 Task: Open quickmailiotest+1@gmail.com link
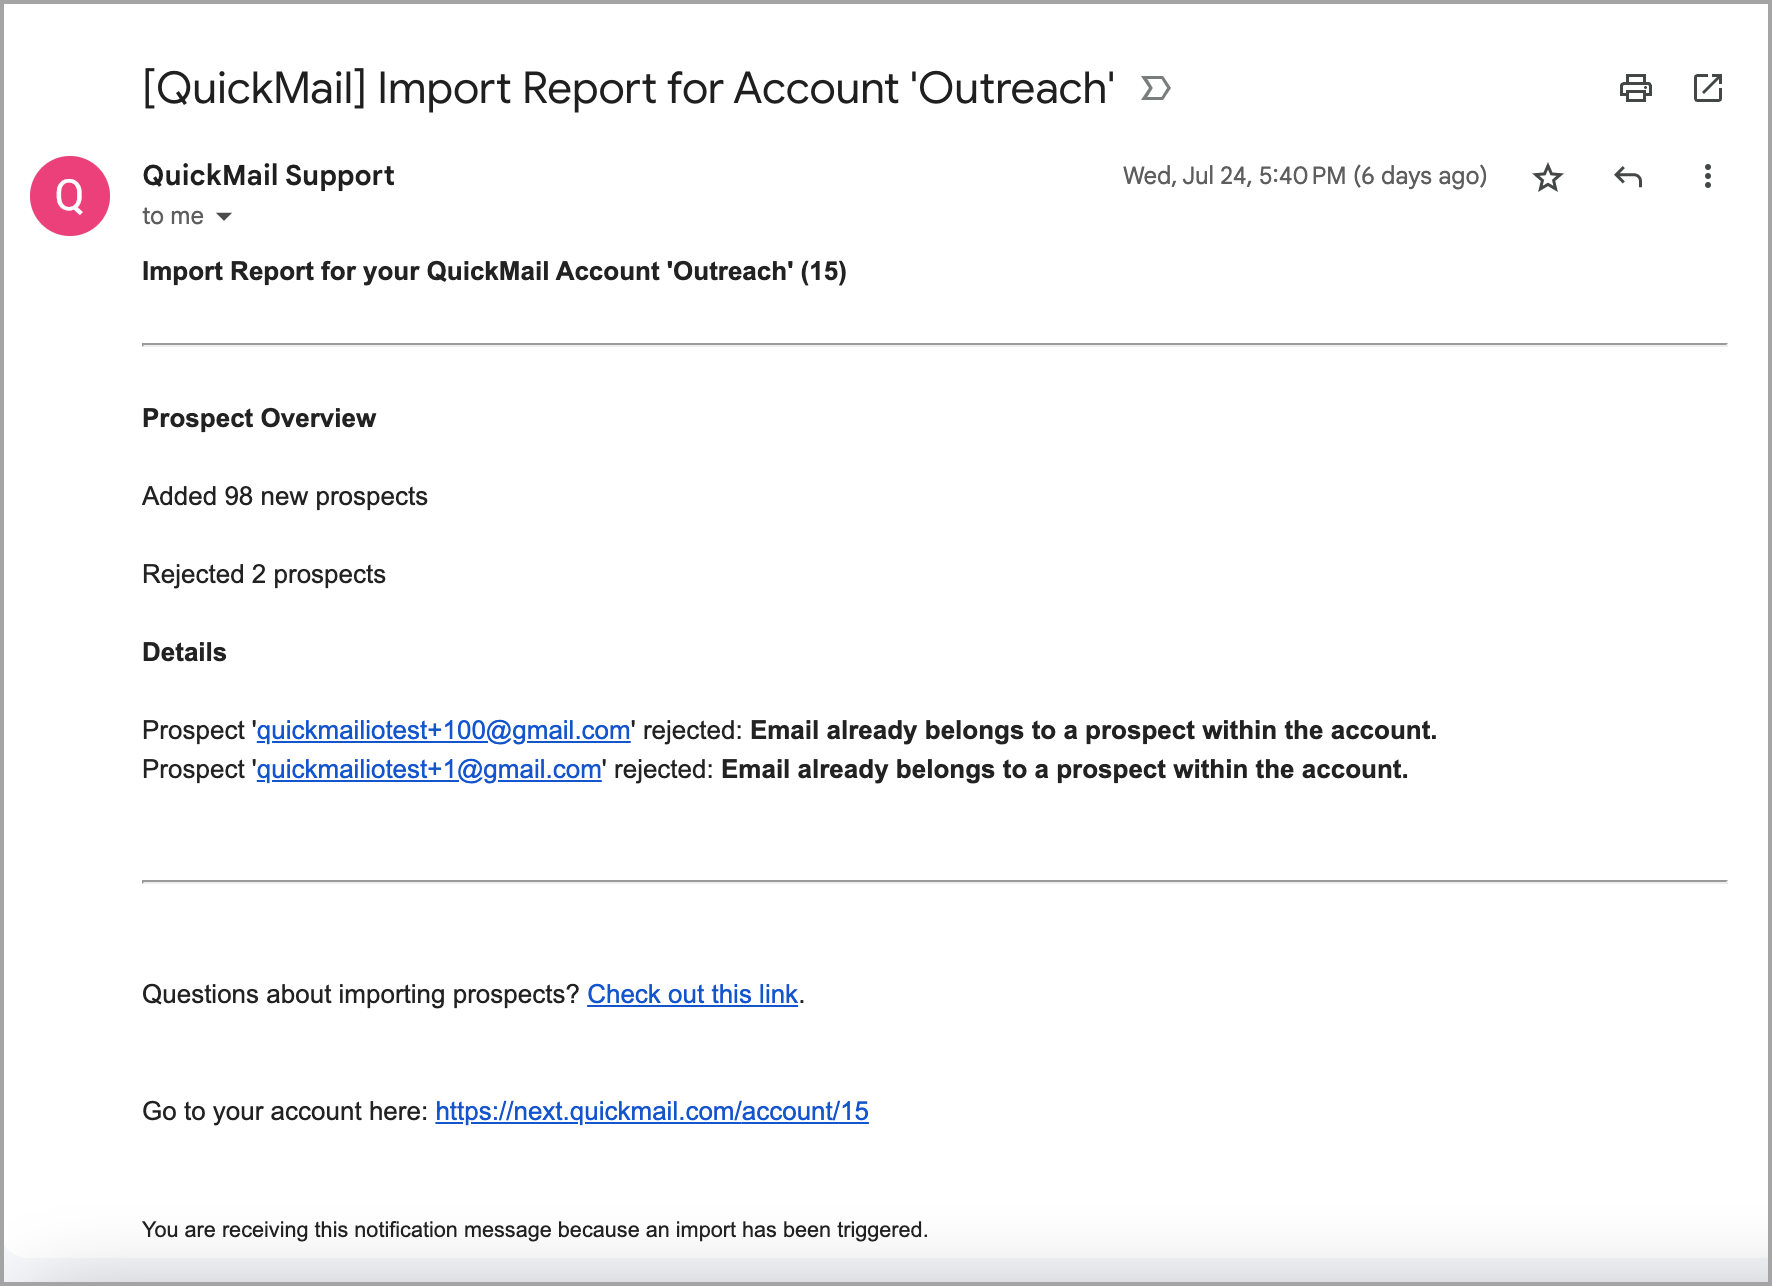click(429, 770)
